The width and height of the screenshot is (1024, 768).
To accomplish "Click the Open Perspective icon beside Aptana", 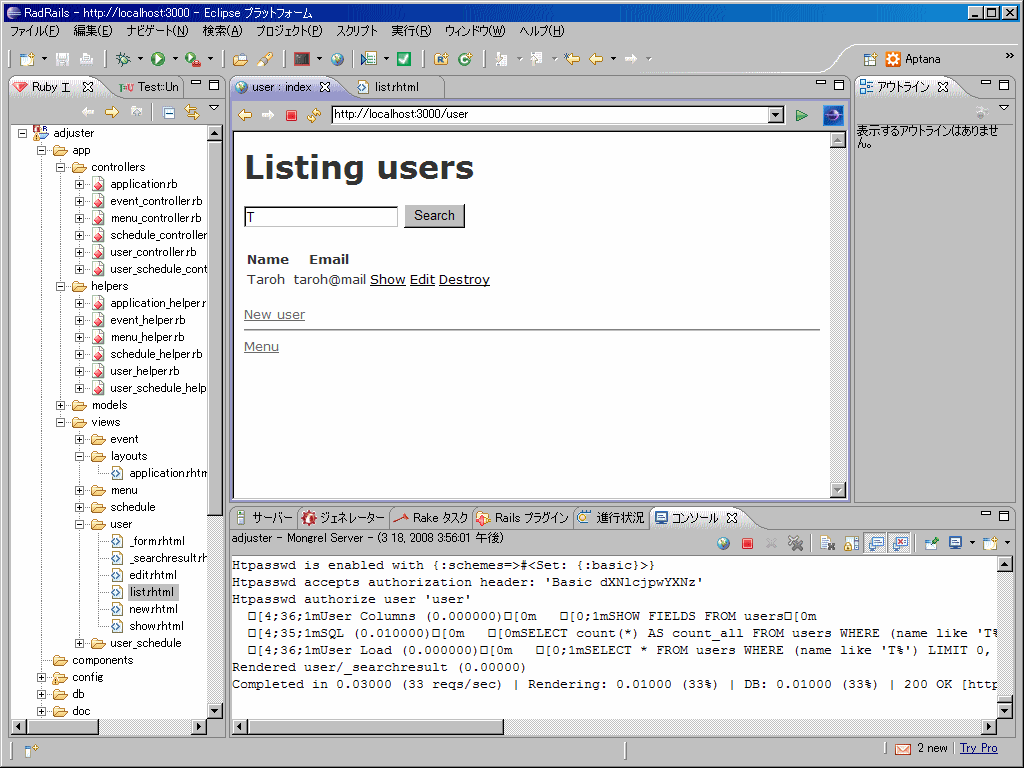I will coord(870,59).
